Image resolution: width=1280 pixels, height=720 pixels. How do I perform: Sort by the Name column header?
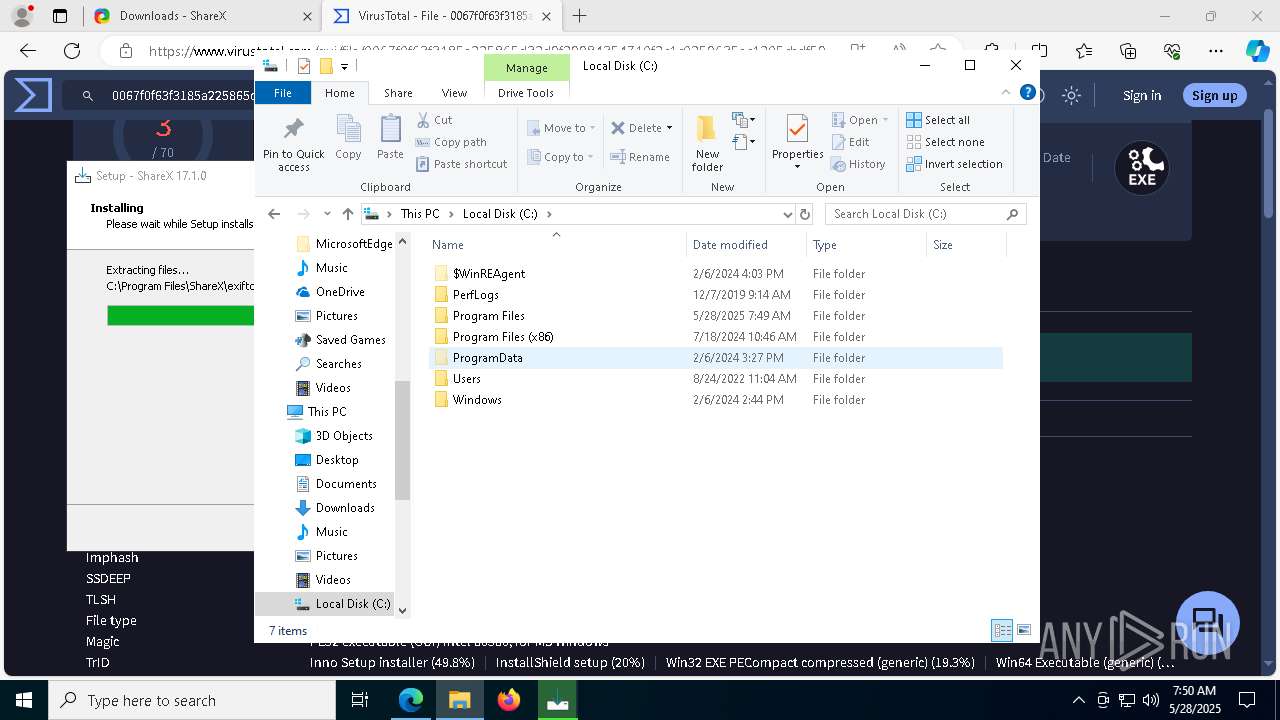(x=556, y=244)
